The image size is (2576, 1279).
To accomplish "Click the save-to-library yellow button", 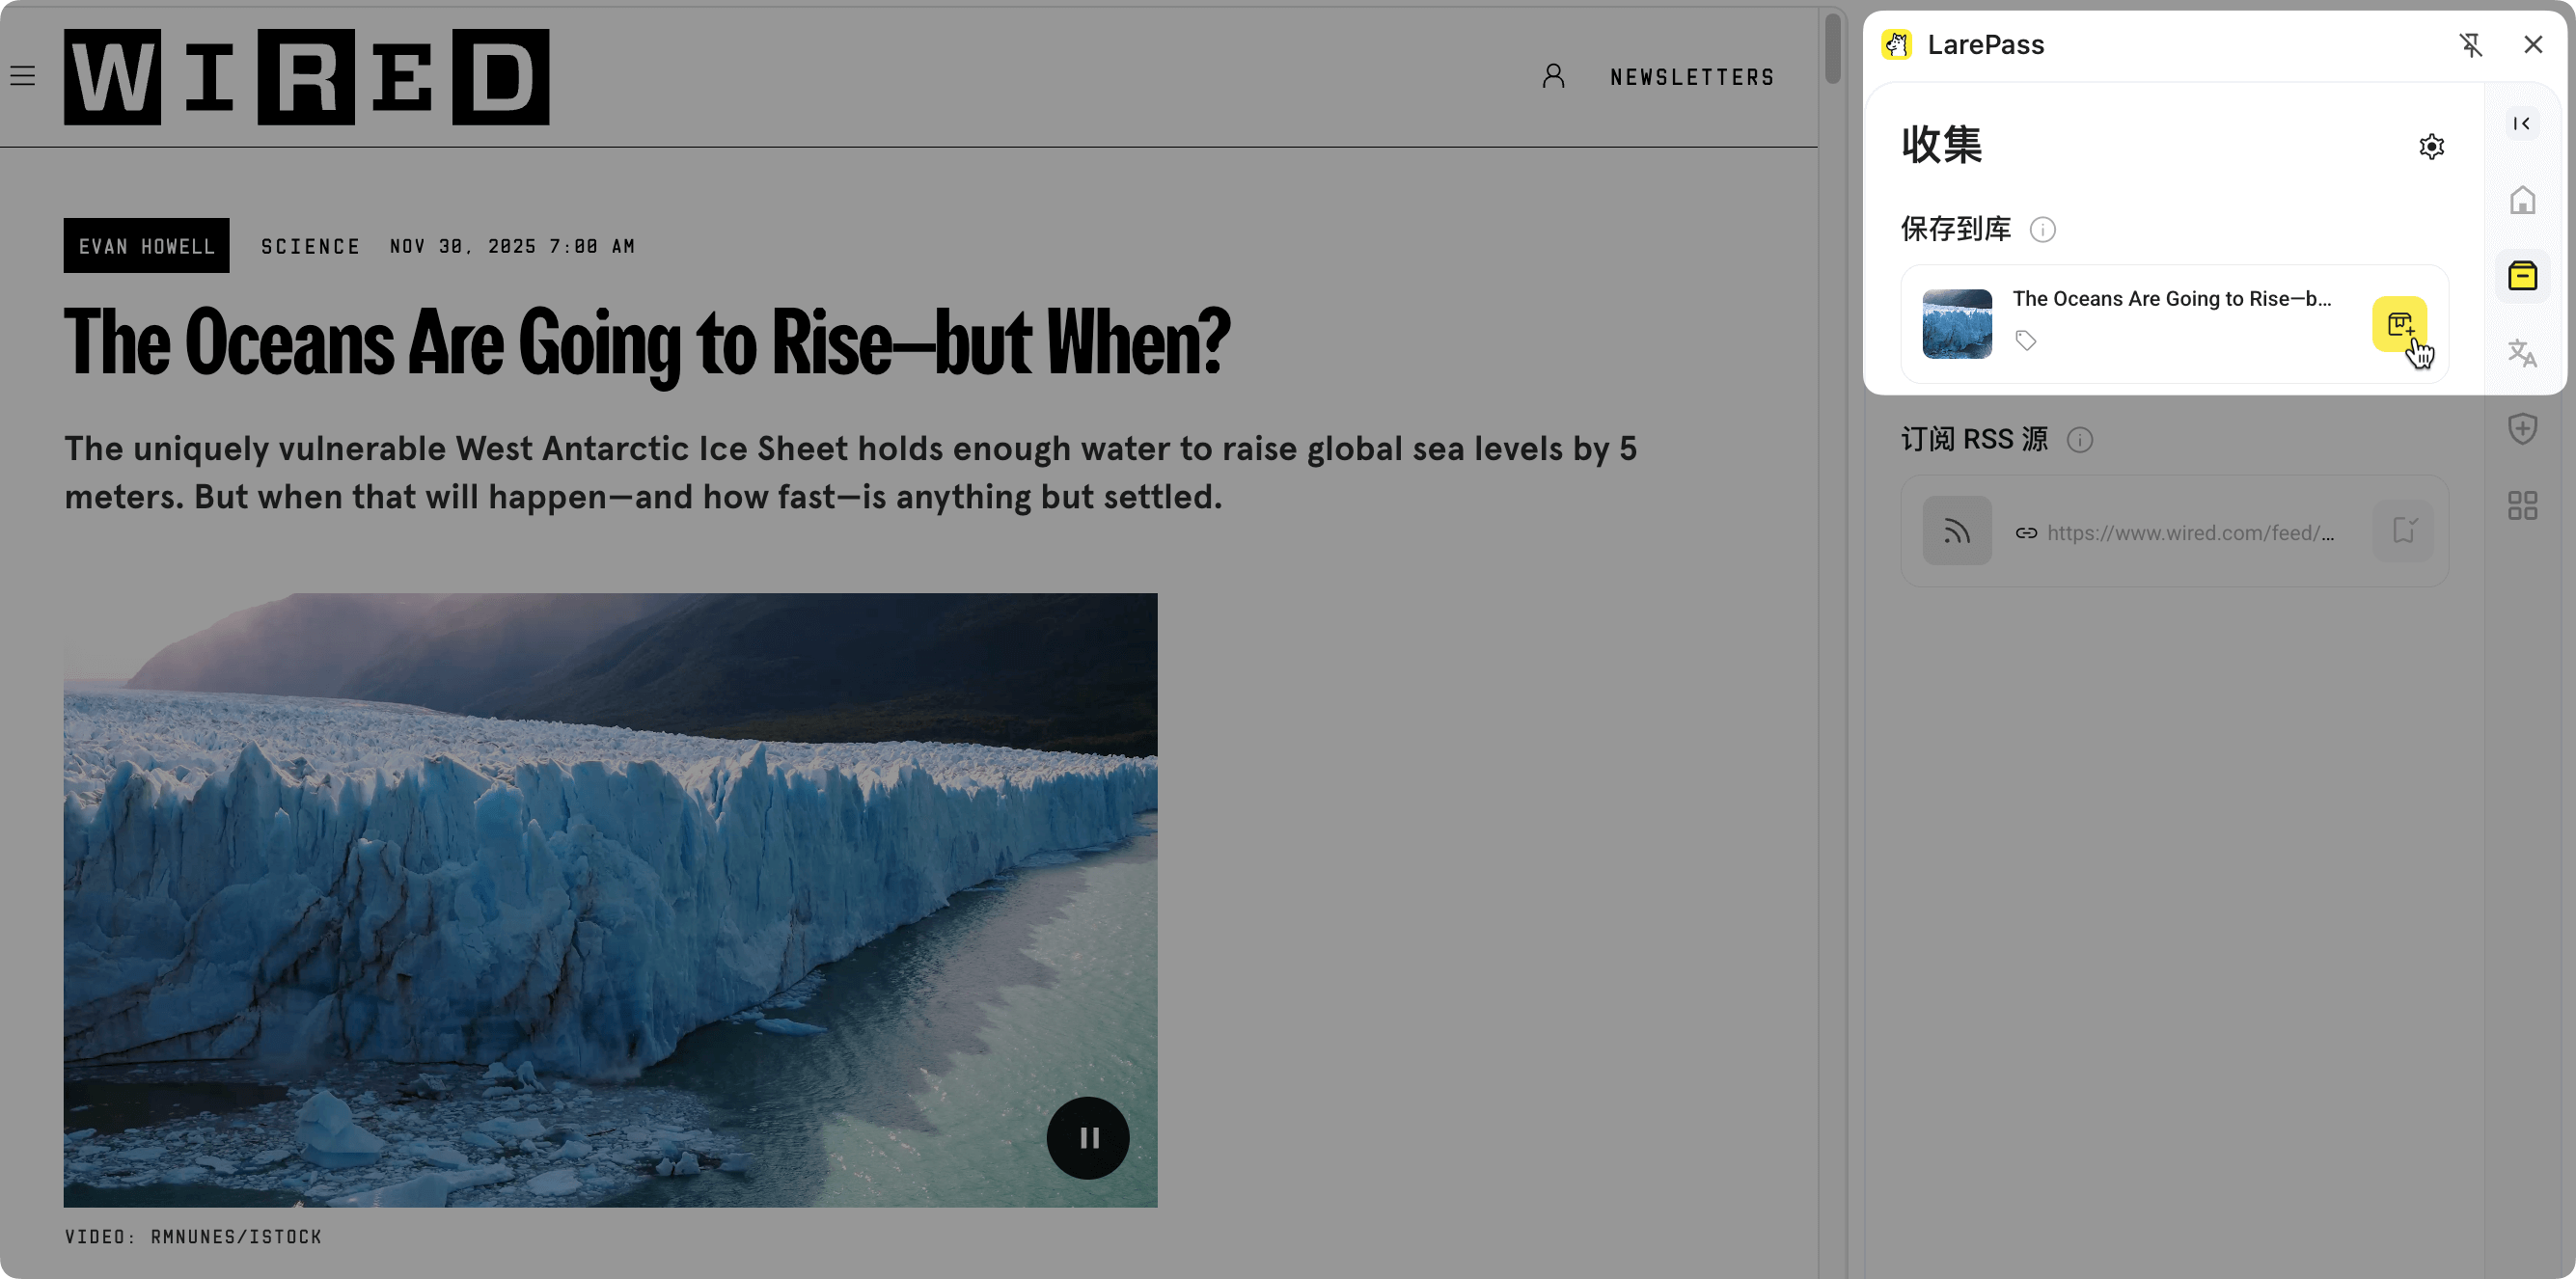I will (x=2398, y=324).
